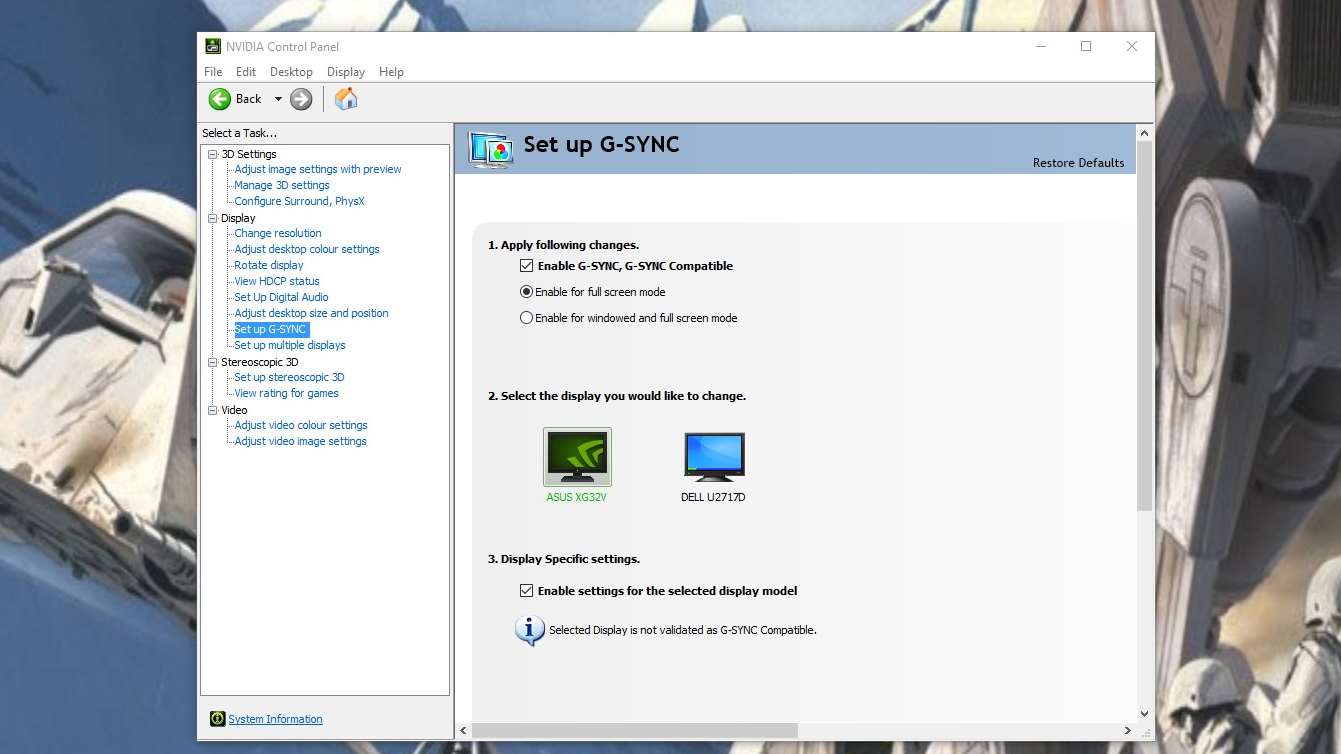Select the DELL U2717D display icon
Image resolution: width=1341 pixels, height=754 pixels.
714,458
